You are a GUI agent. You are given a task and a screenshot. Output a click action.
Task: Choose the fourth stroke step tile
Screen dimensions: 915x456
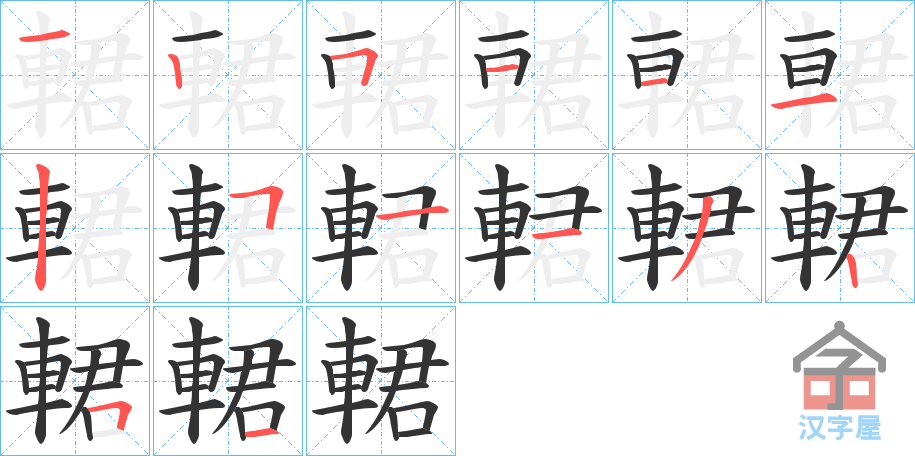pos(534,75)
